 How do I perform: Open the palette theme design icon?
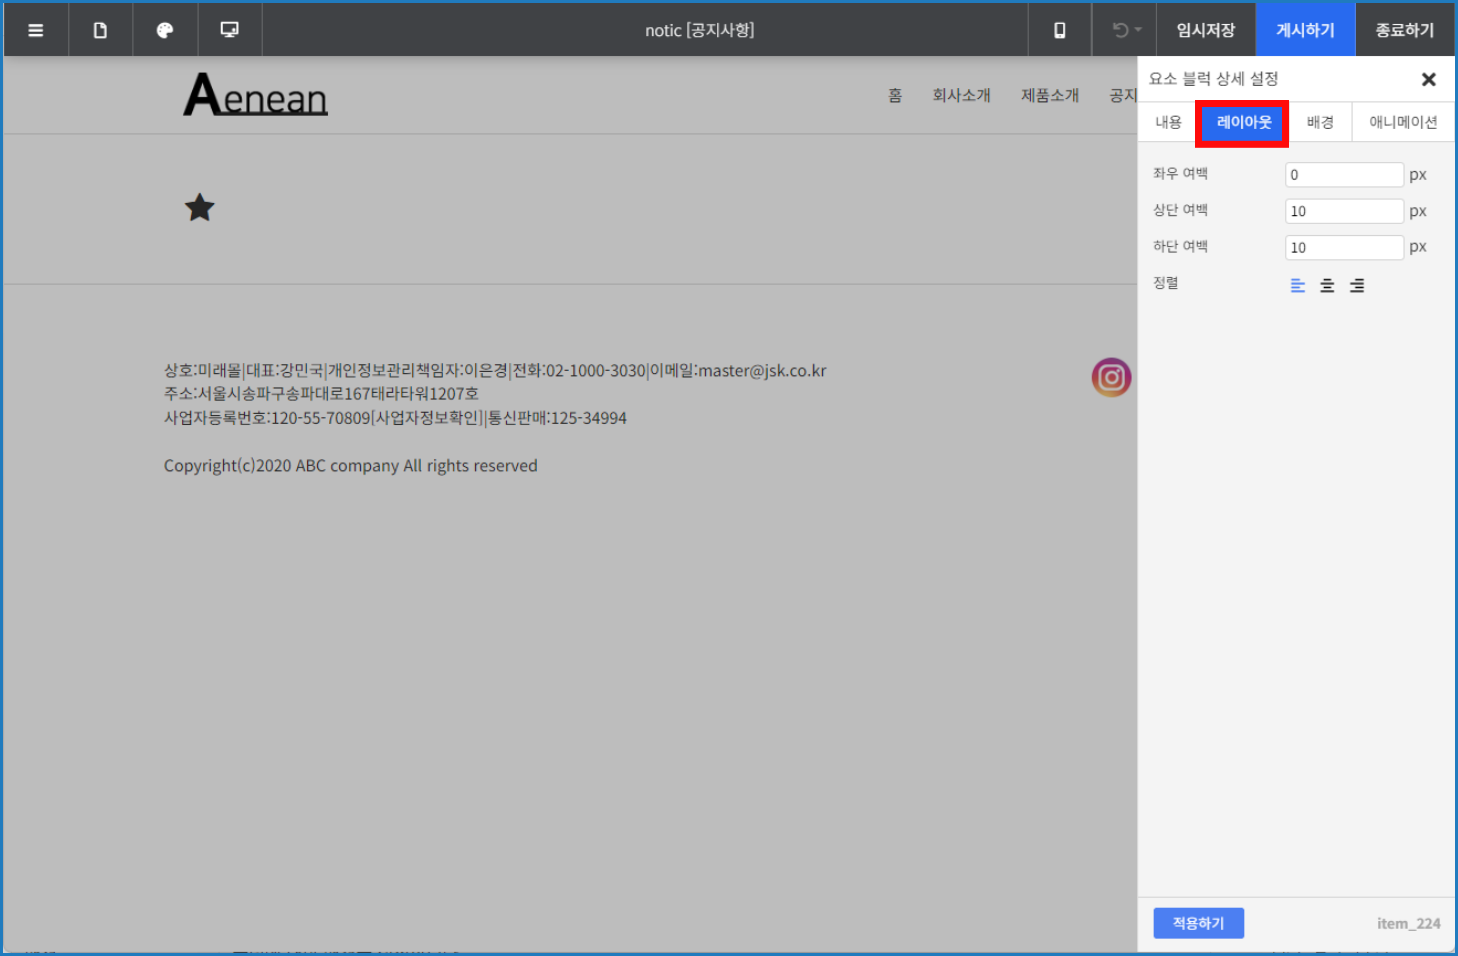coord(165,30)
